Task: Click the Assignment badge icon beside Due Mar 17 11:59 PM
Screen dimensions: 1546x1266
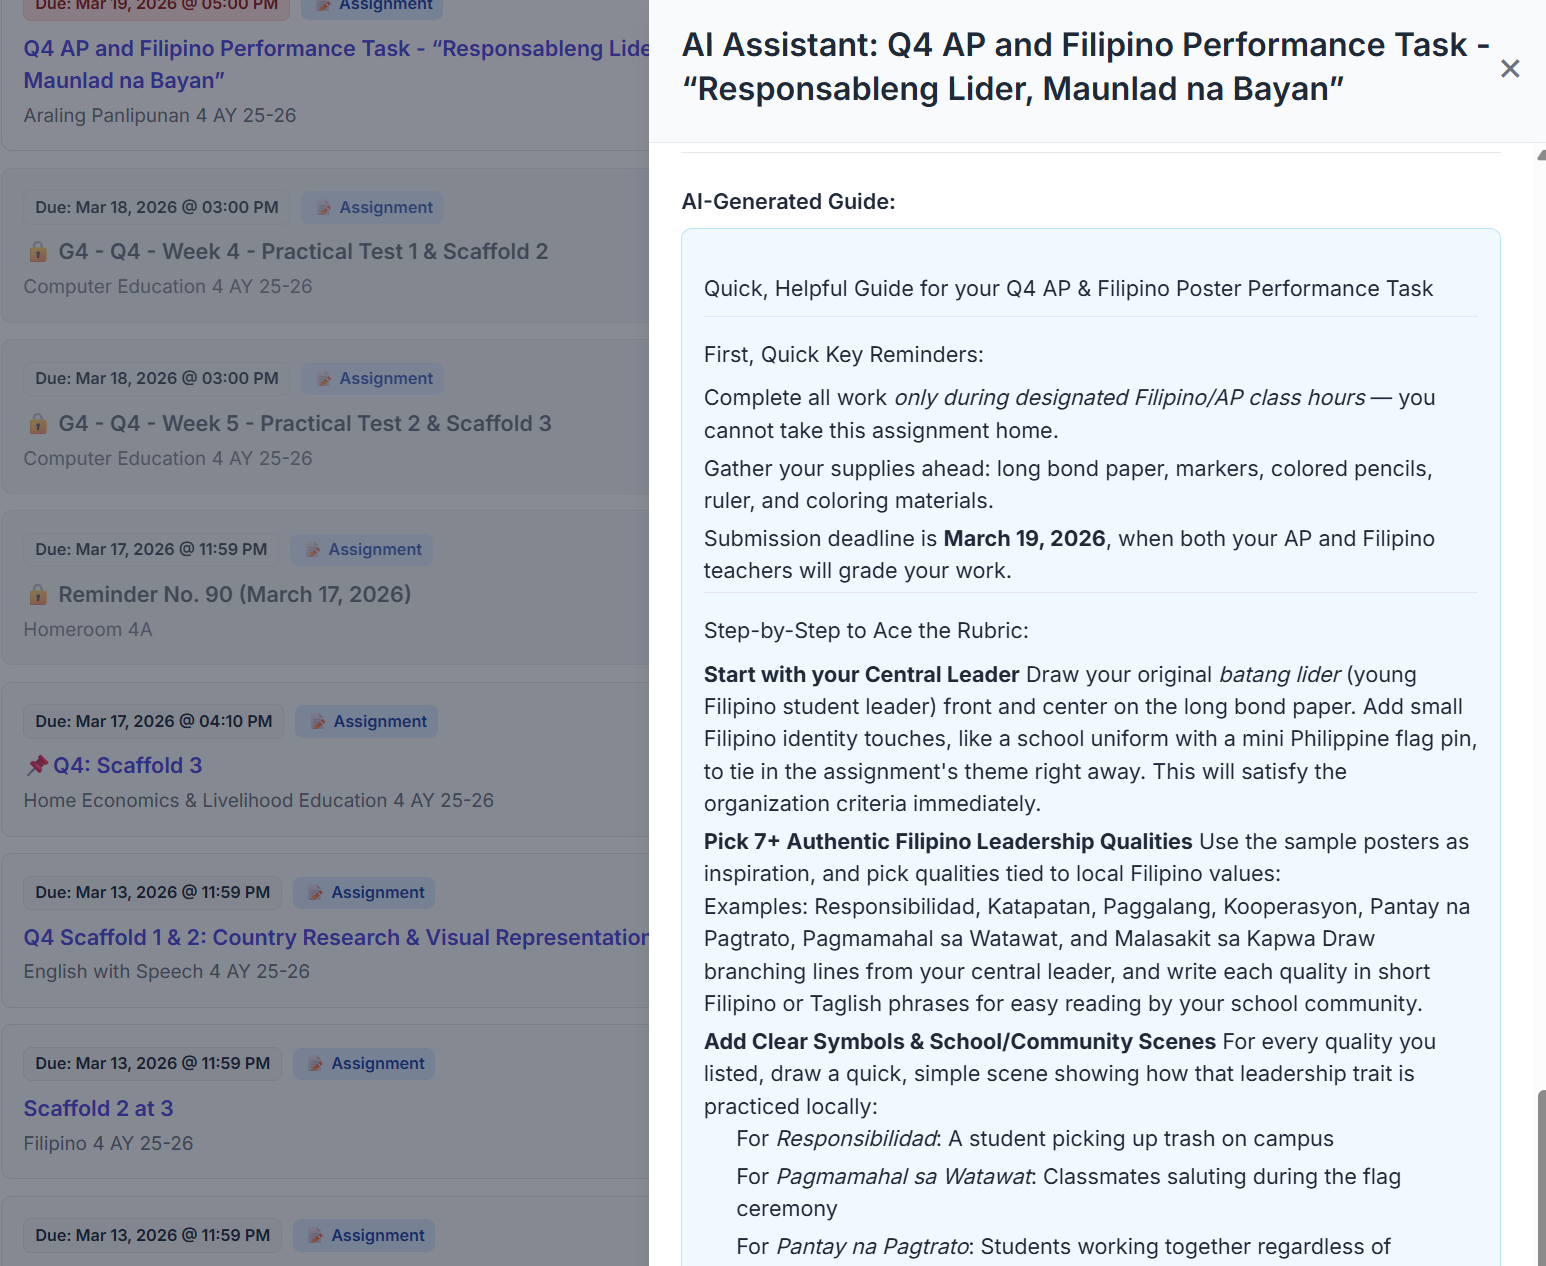Action: click(x=313, y=549)
